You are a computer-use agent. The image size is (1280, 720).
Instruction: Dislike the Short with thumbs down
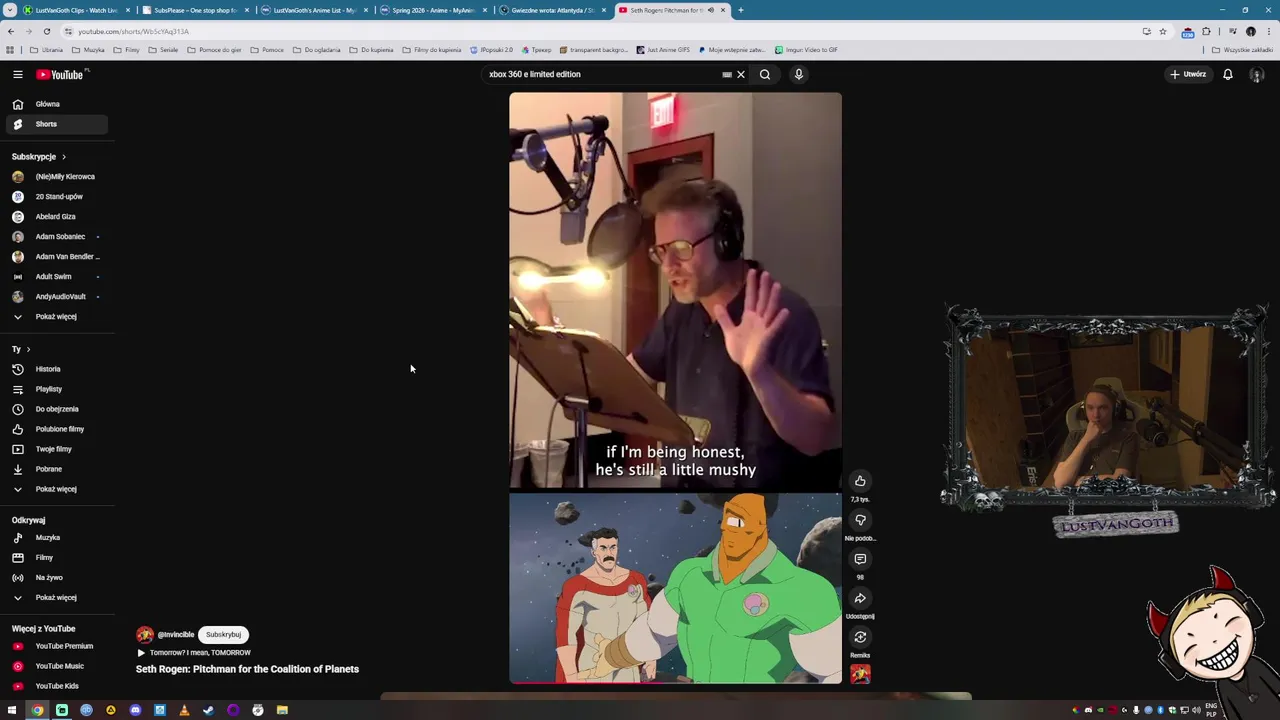860,520
